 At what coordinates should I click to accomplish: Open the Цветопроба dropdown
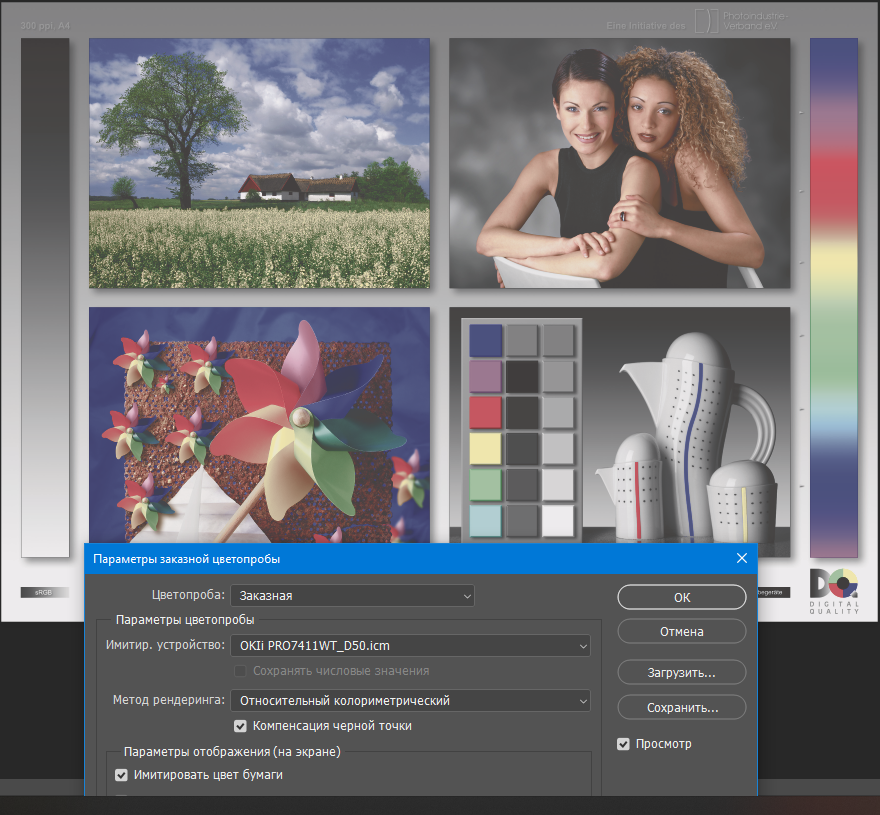(x=352, y=595)
